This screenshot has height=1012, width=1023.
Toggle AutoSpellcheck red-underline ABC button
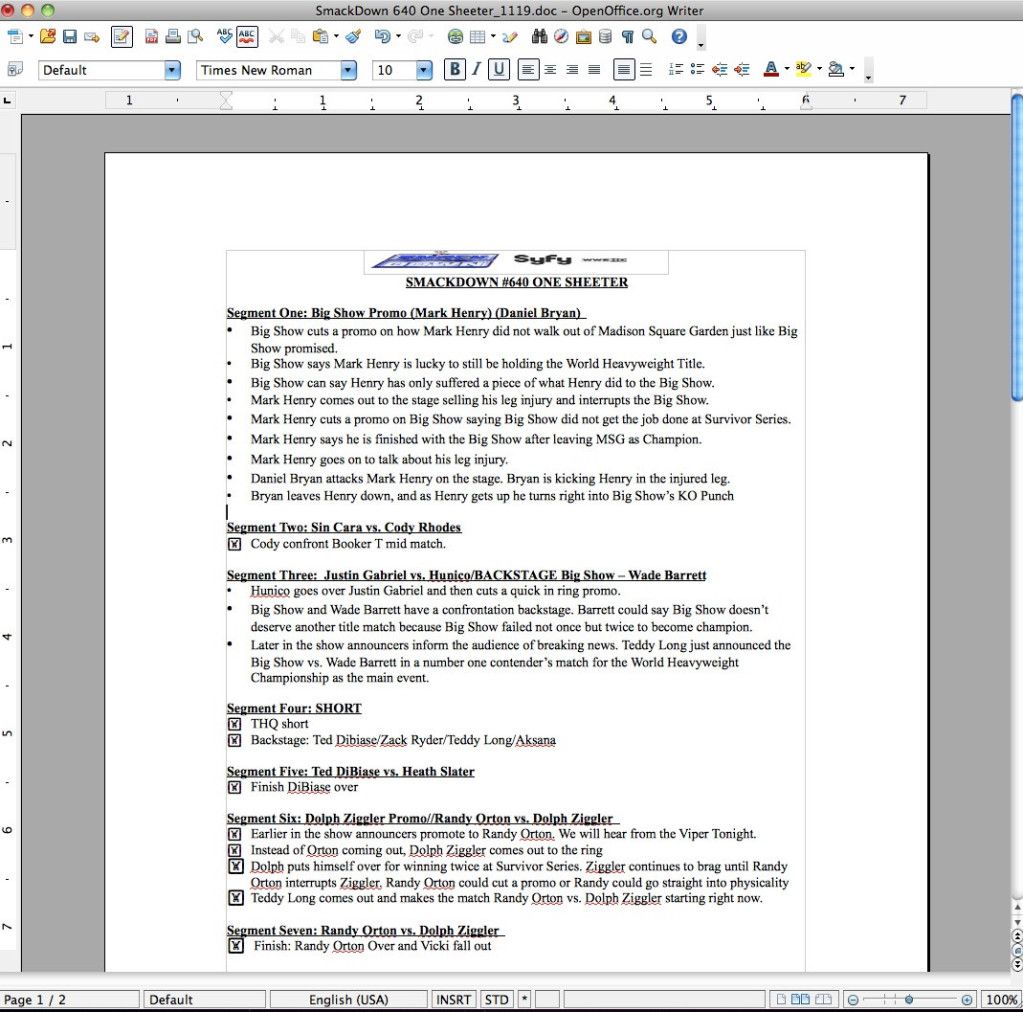pyautogui.click(x=246, y=37)
